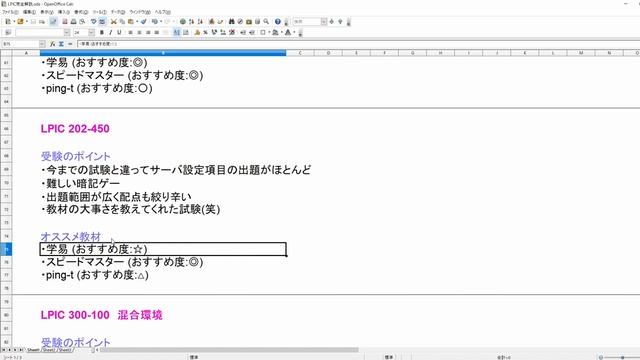This screenshot has height=360, width=640.
Task: Toggle Italic formatting
Action: point(110,32)
